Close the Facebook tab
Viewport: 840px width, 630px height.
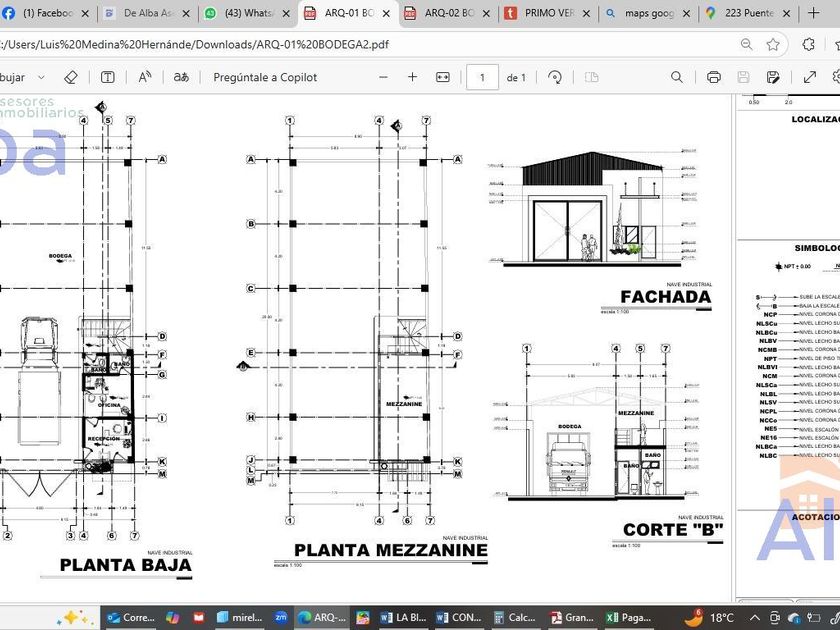pyautogui.click(x=85, y=14)
